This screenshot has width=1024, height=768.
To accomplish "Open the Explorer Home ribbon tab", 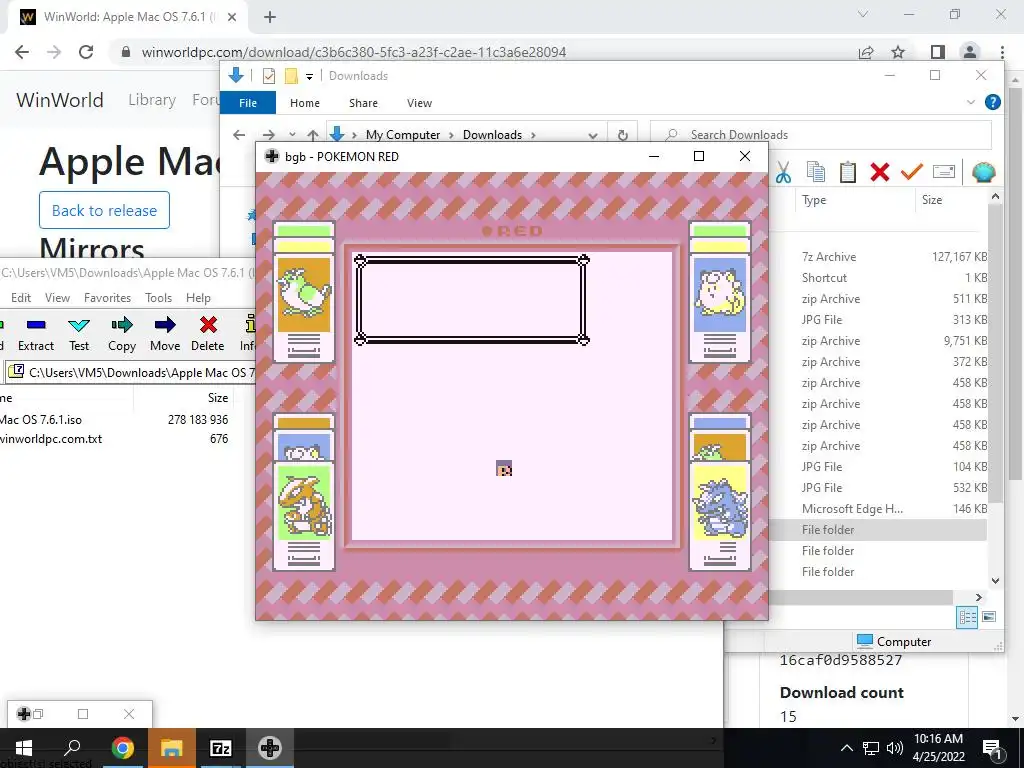I will (x=304, y=103).
